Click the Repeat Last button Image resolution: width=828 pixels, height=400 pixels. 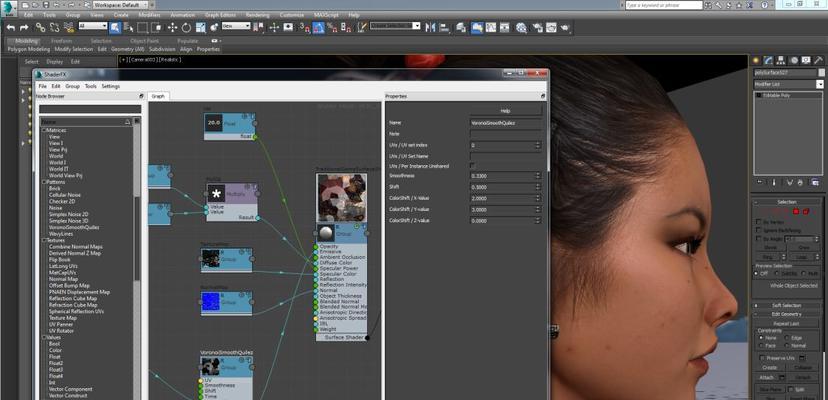click(786, 323)
